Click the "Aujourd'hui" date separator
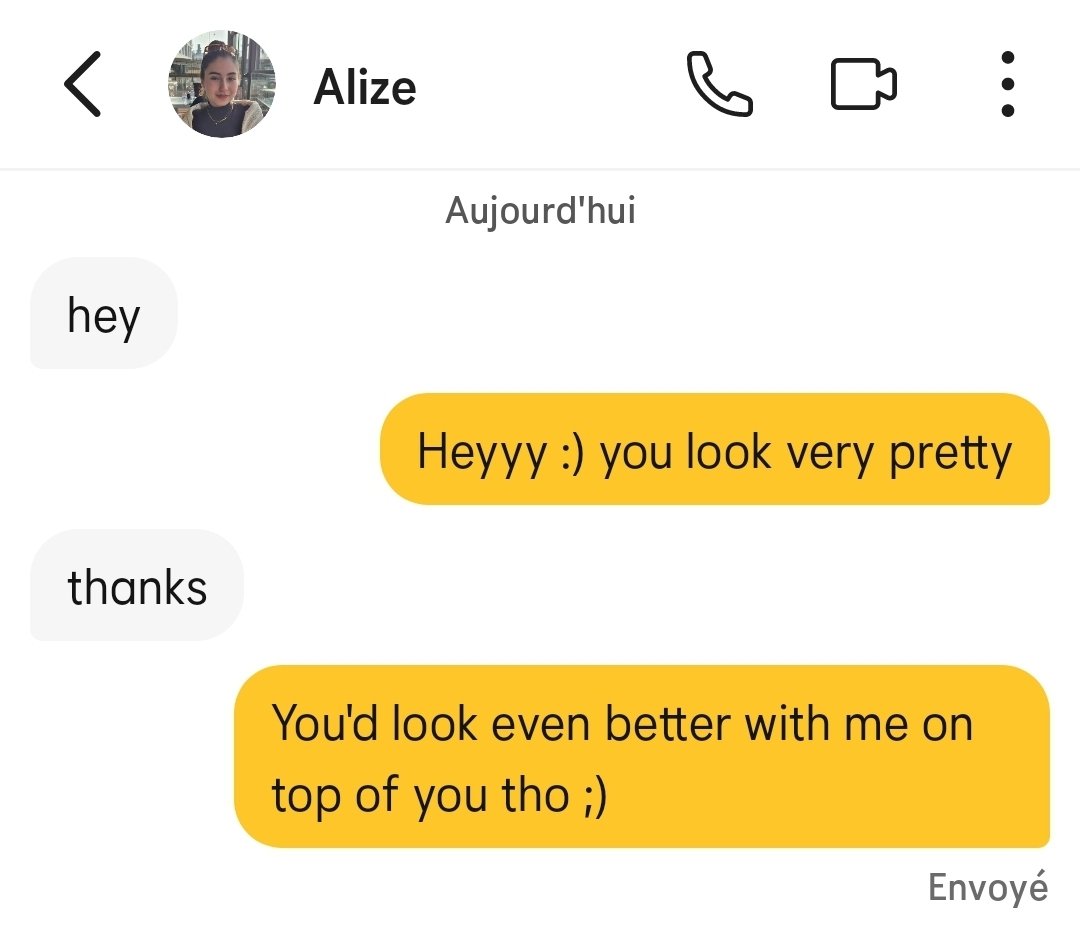Image resolution: width=1080 pixels, height=945 pixels. 540,210
